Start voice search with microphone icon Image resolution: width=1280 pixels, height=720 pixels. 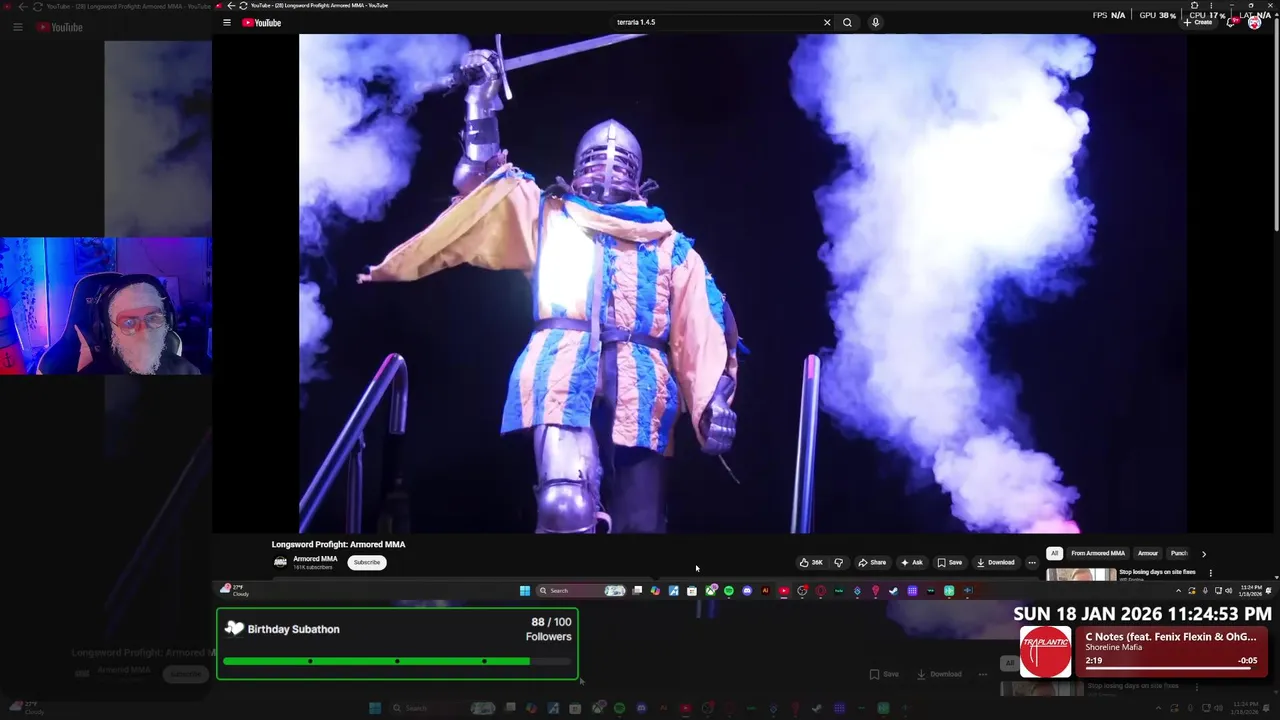[875, 22]
